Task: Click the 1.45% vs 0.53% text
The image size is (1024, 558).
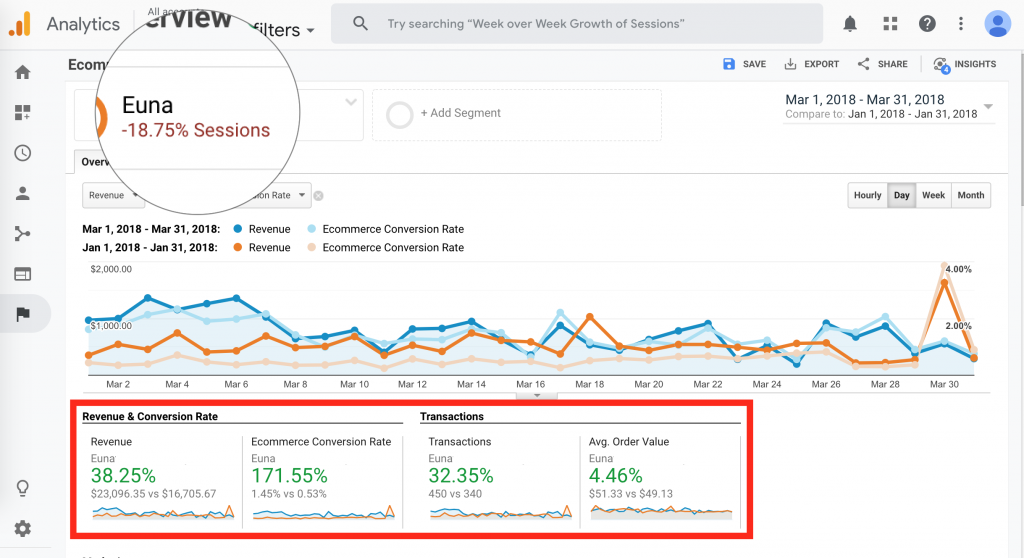Action: tap(289, 494)
